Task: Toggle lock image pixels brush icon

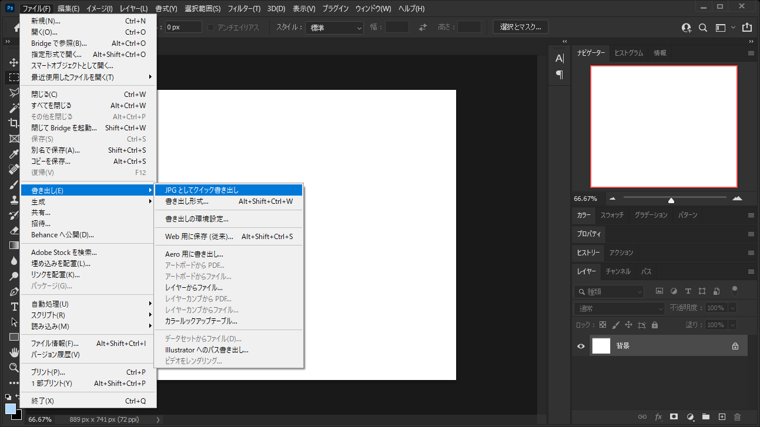Action: tap(616, 325)
